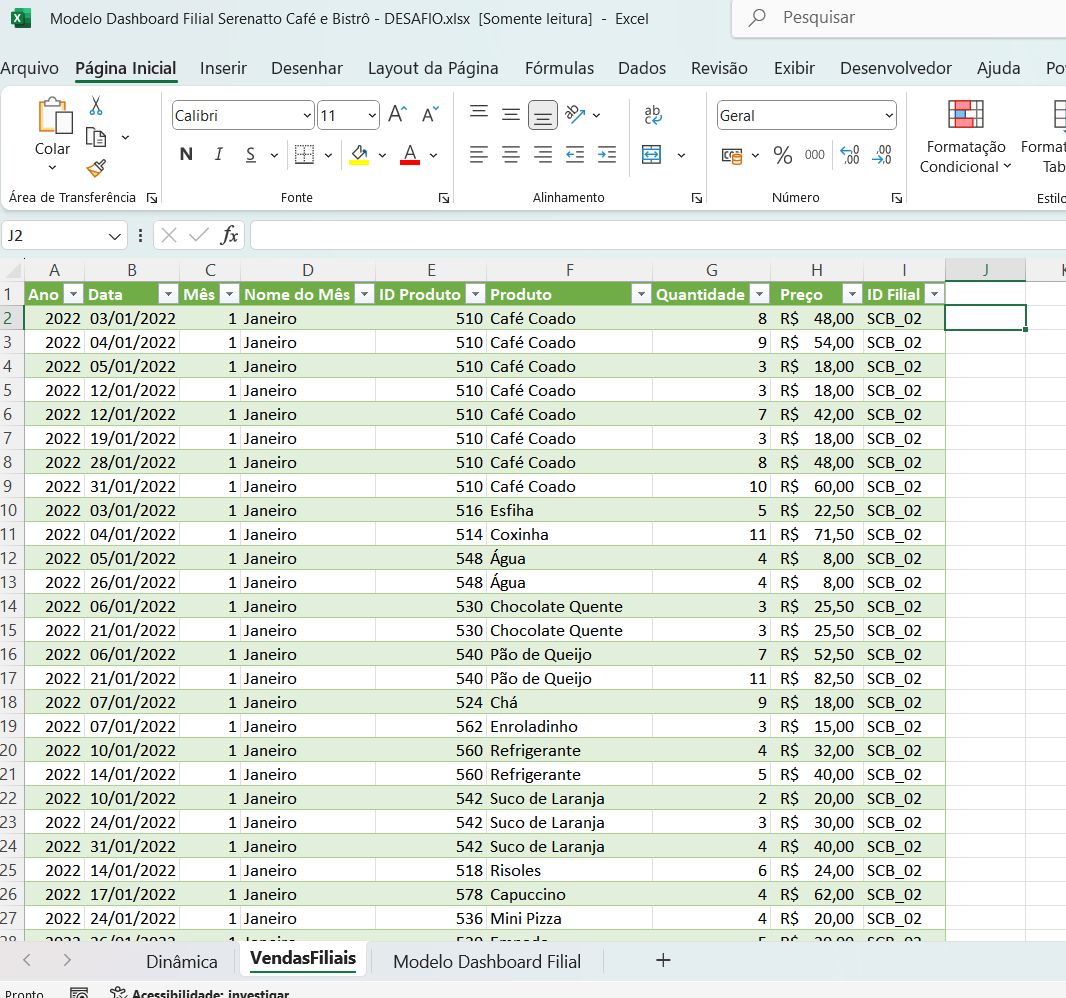Screen dimensions: 1066x998
Task: Open the Quantidade filter dropdown
Action: tap(759, 294)
